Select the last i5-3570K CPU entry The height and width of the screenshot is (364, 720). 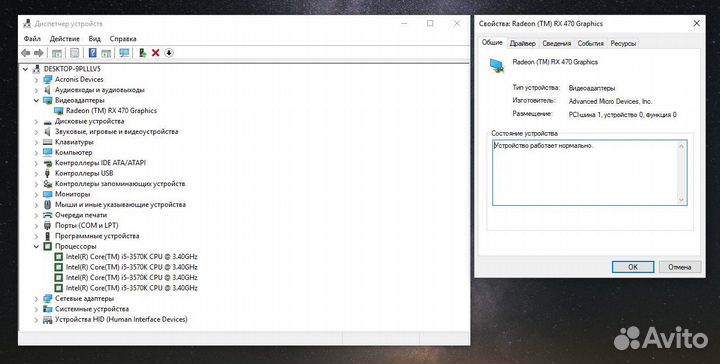(131, 288)
